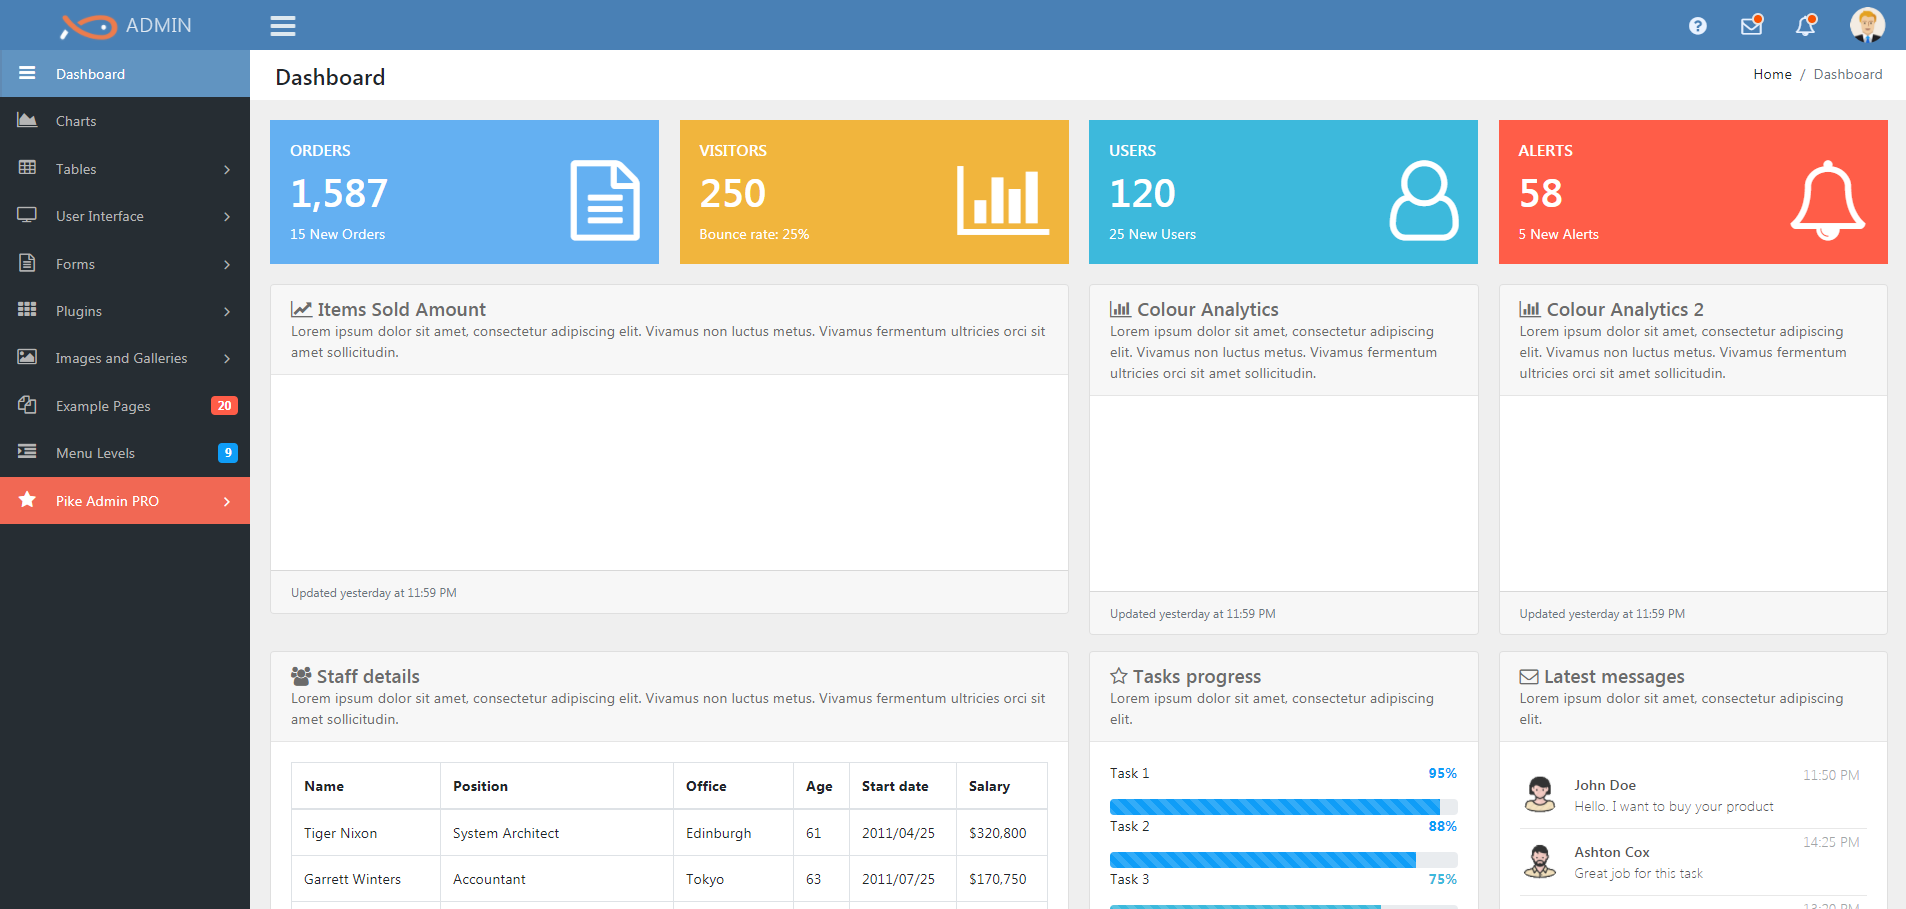Click the bar chart icon in Visitors card
The width and height of the screenshot is (1906, 909).
tap(1003, 200)
